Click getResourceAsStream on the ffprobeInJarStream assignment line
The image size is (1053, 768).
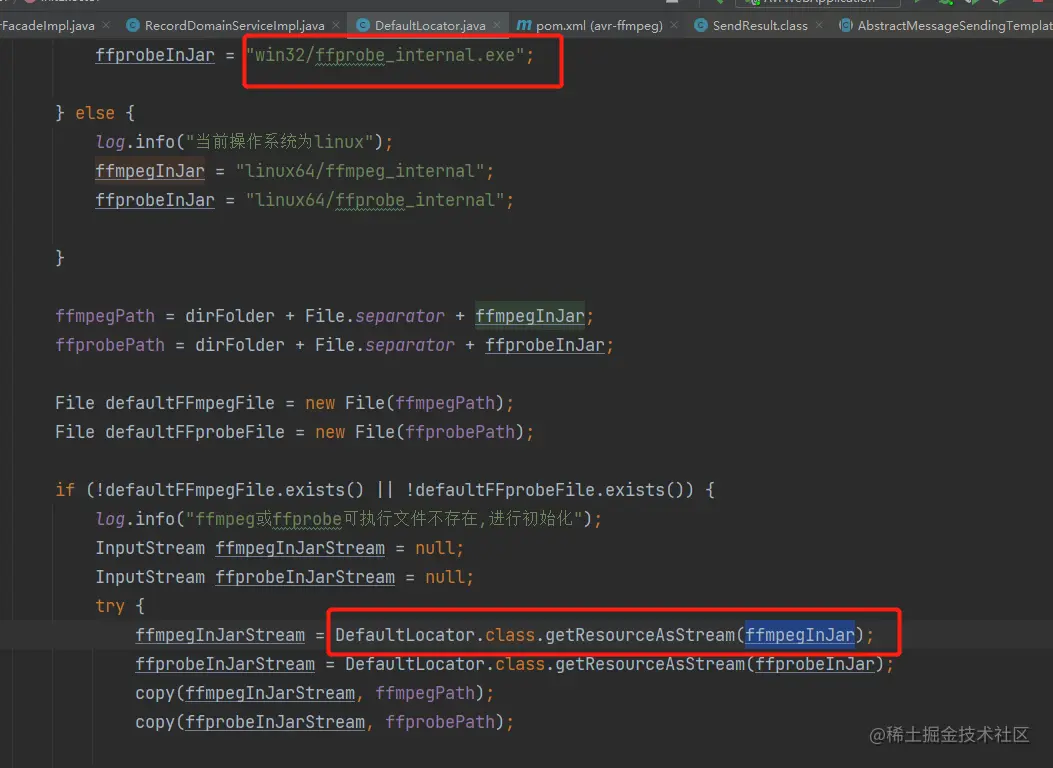tap(650, 664)
